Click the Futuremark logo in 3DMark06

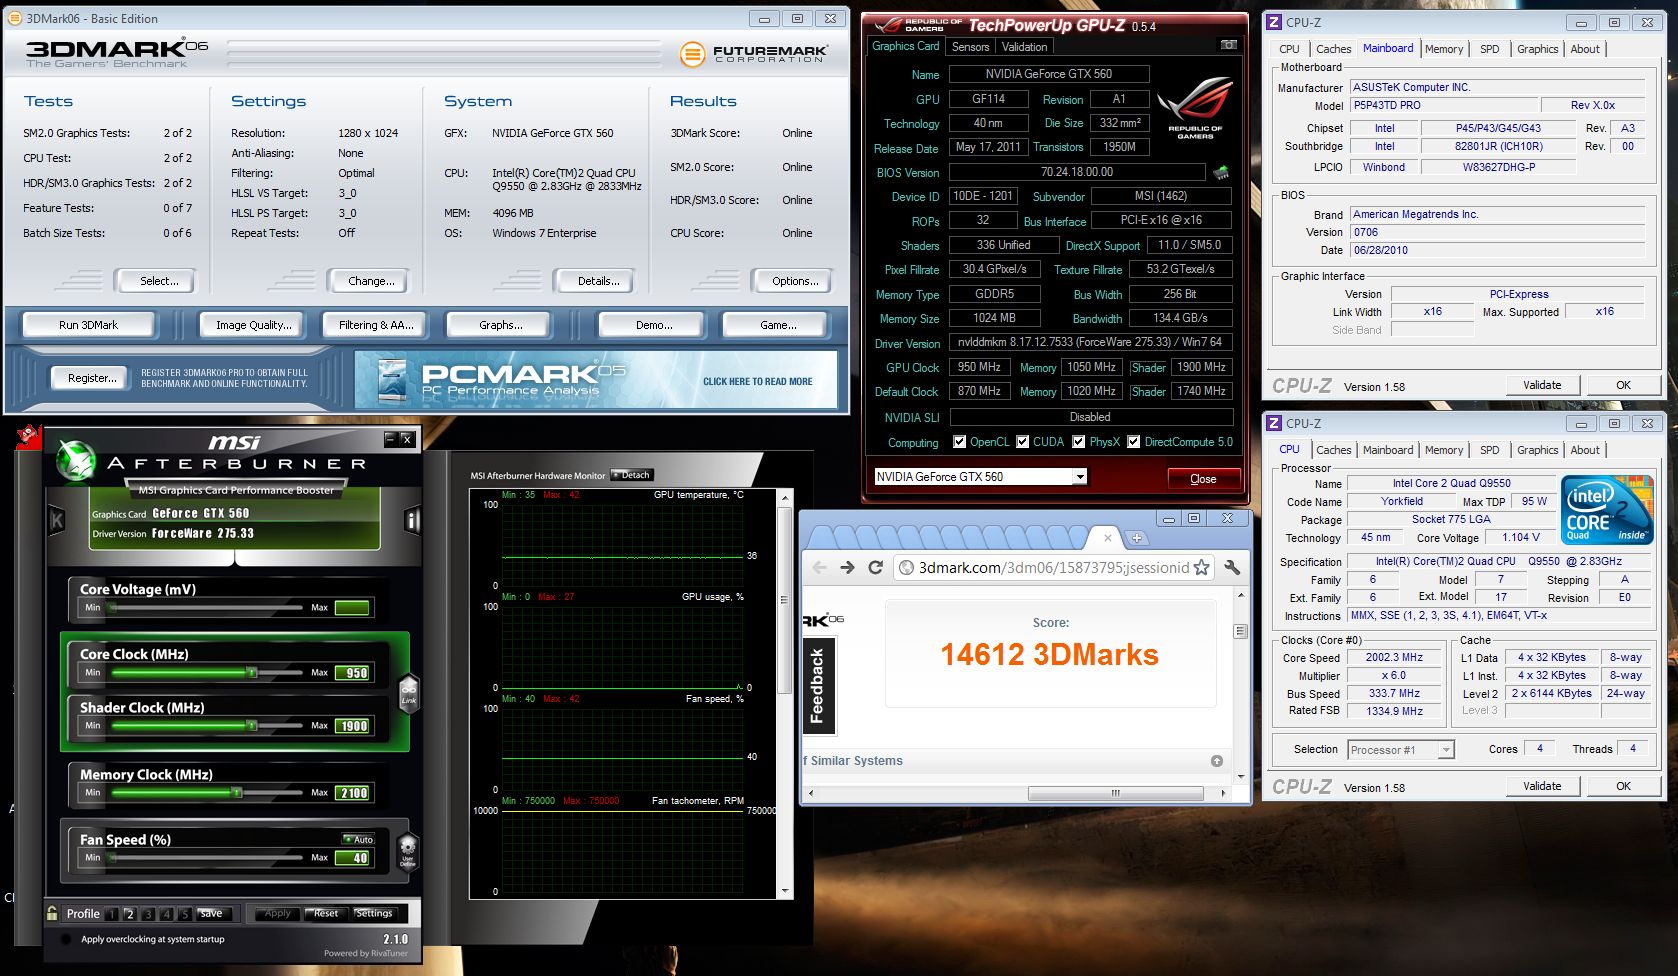[753, 54]
